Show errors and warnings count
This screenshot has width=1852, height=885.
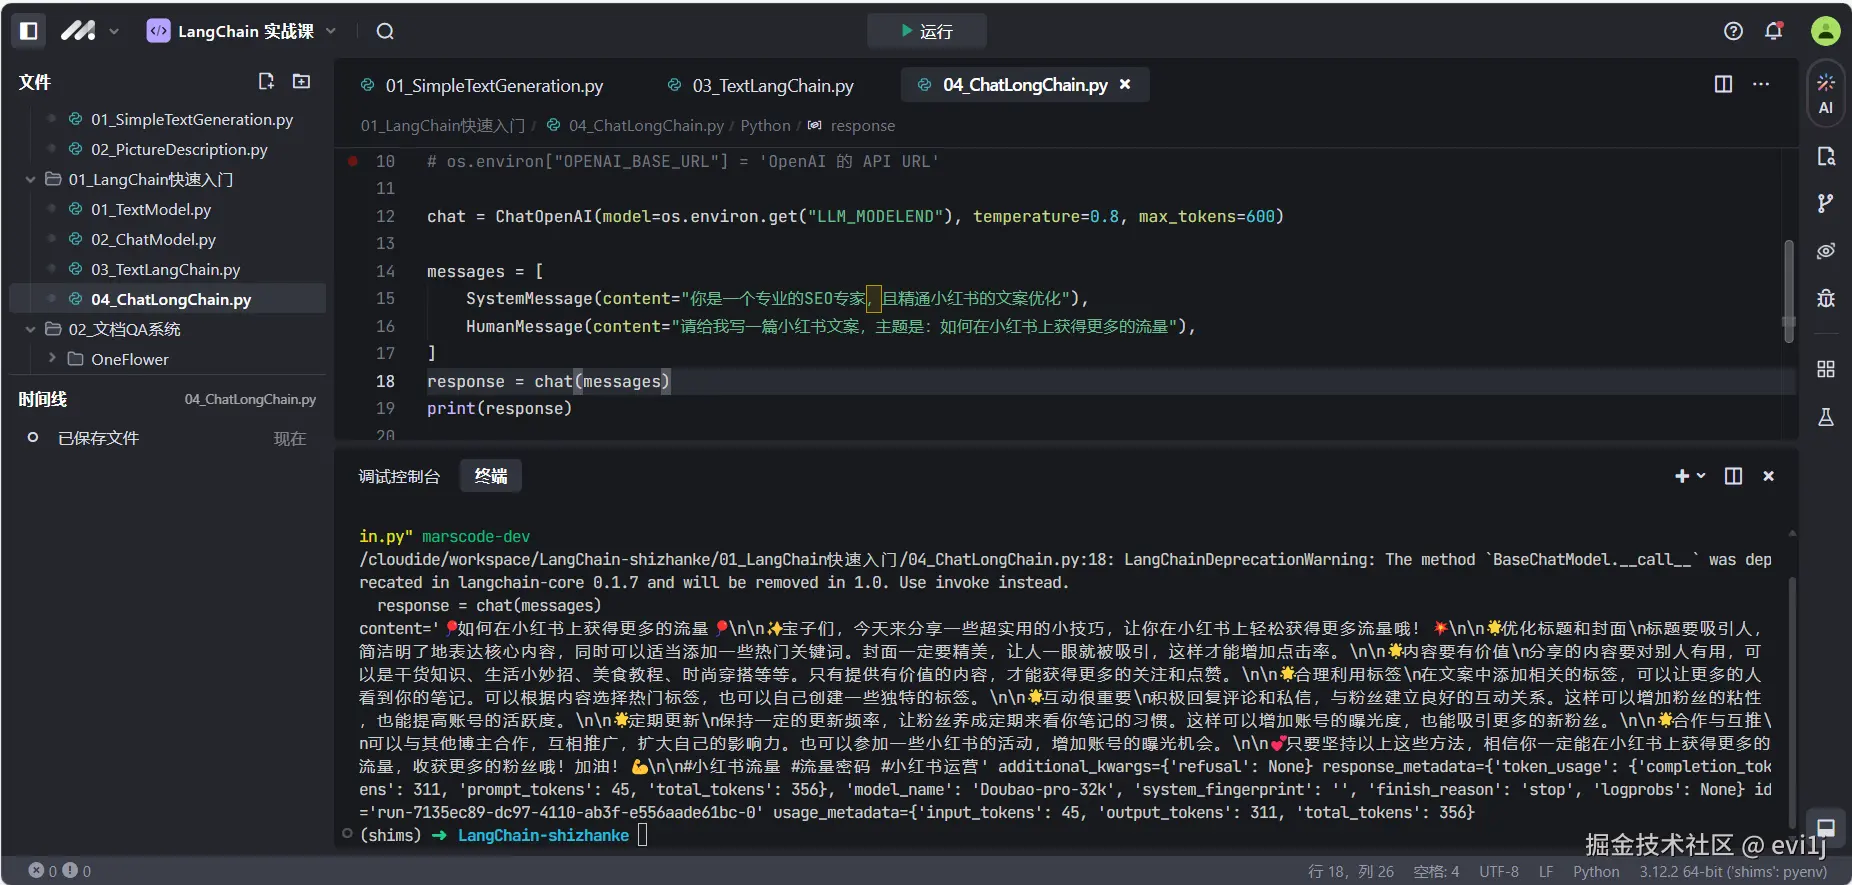[60, 871]
